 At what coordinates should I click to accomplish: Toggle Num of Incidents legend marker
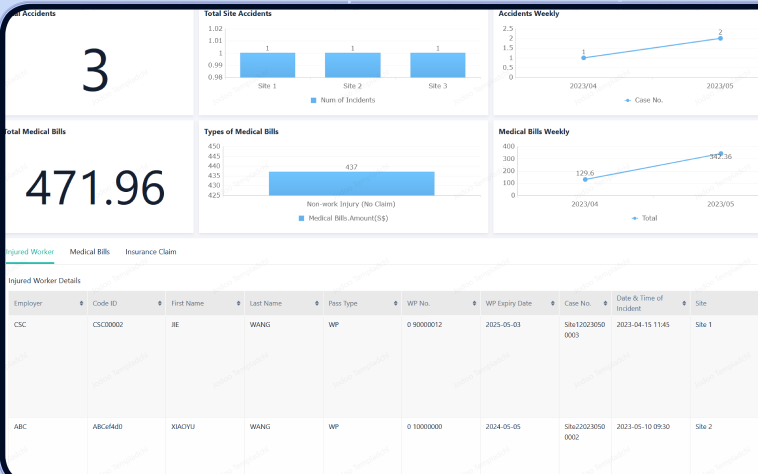pyautogui.click(x=313, y=101)
